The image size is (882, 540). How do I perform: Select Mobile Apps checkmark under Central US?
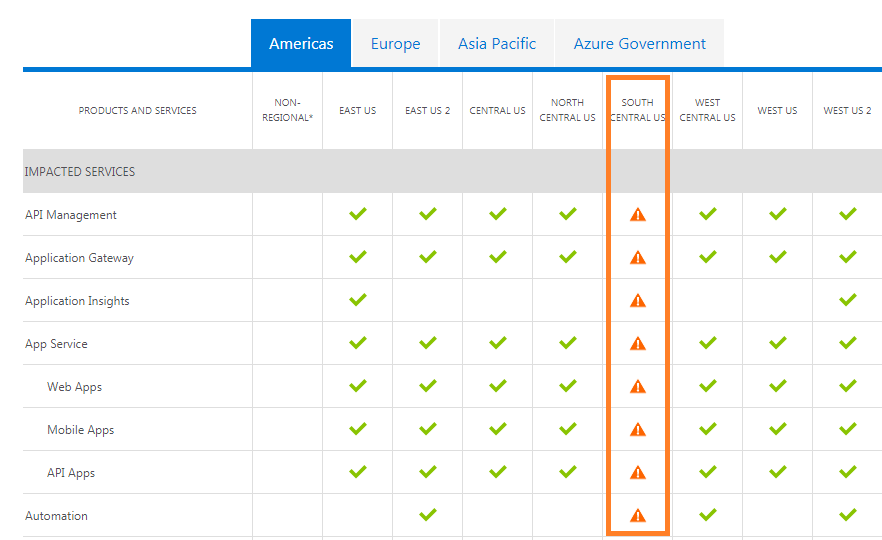click(498, 429)
